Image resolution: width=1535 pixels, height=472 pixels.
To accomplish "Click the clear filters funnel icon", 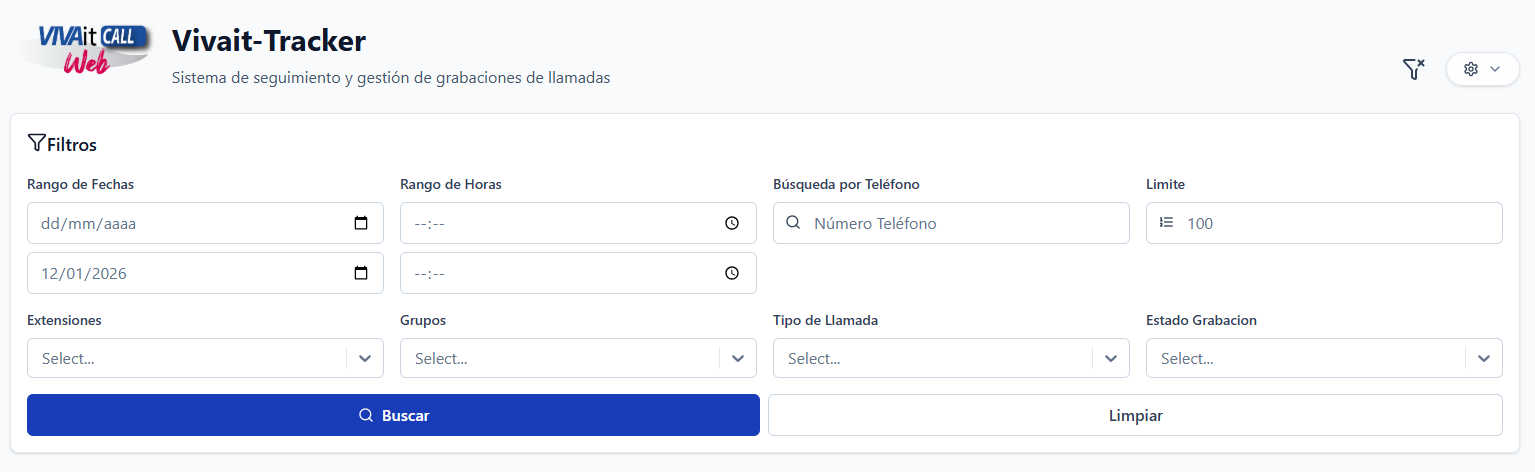I will (x=1413, y=69).
